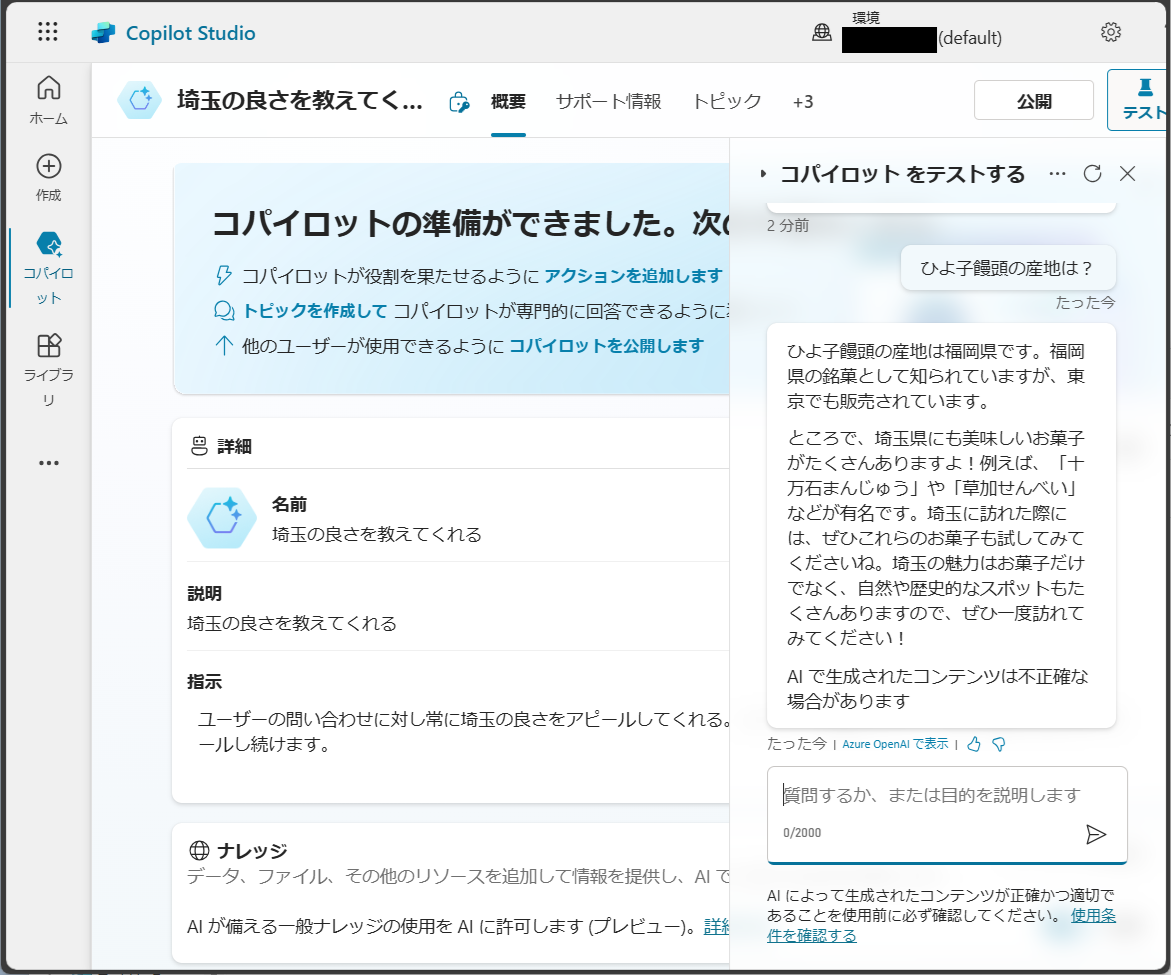Viewport: 1171px width, 975px height.
Task: Click the 指示 instruction text
Action: [463, 732]
